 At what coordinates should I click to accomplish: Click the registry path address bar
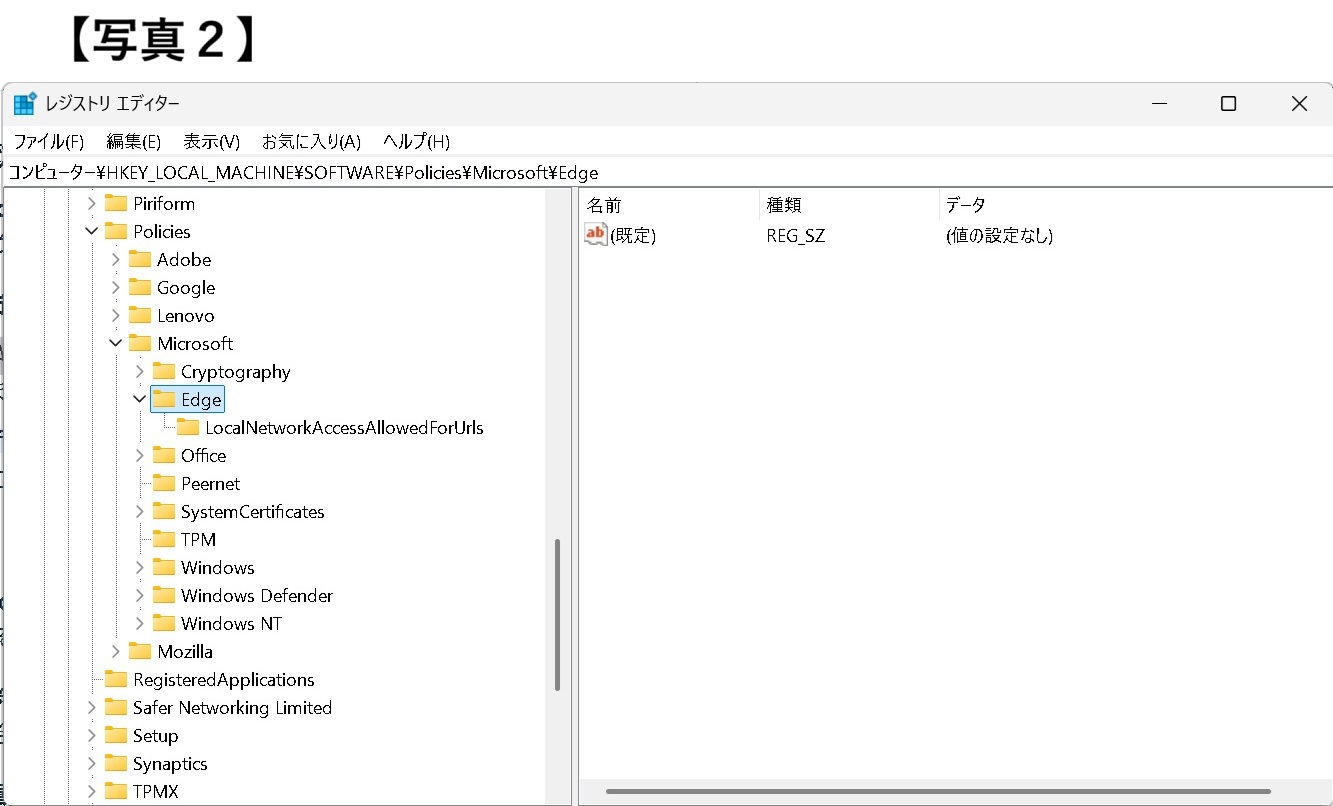pos(668,172)
